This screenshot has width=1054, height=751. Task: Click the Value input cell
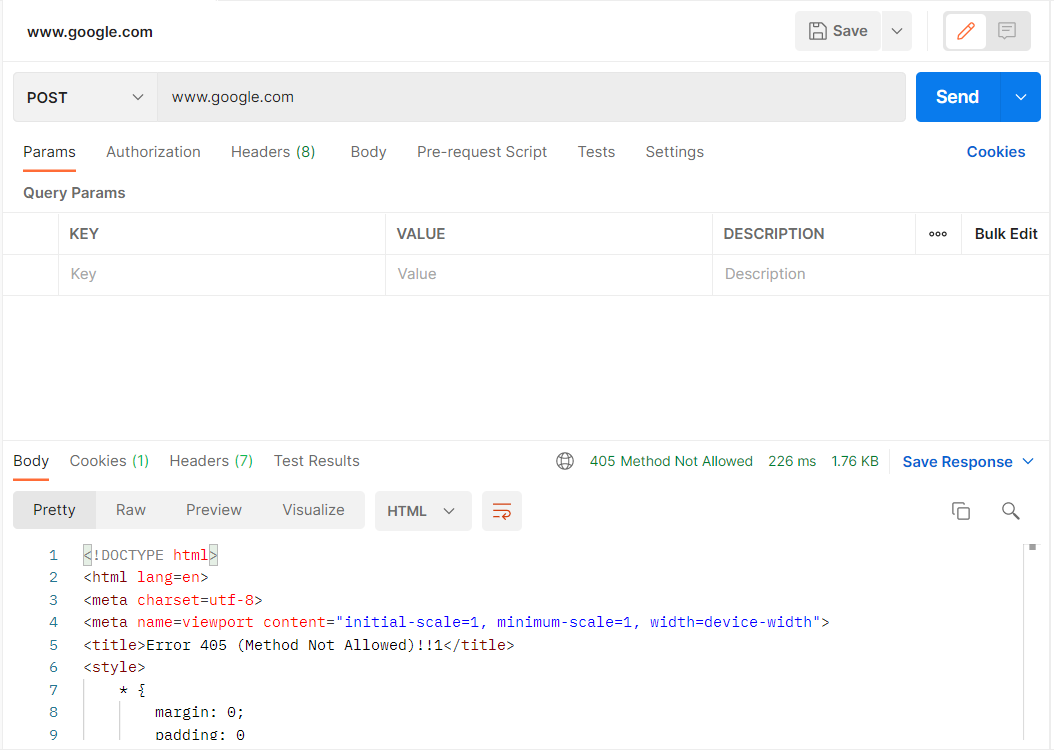[x=549, y=274]
